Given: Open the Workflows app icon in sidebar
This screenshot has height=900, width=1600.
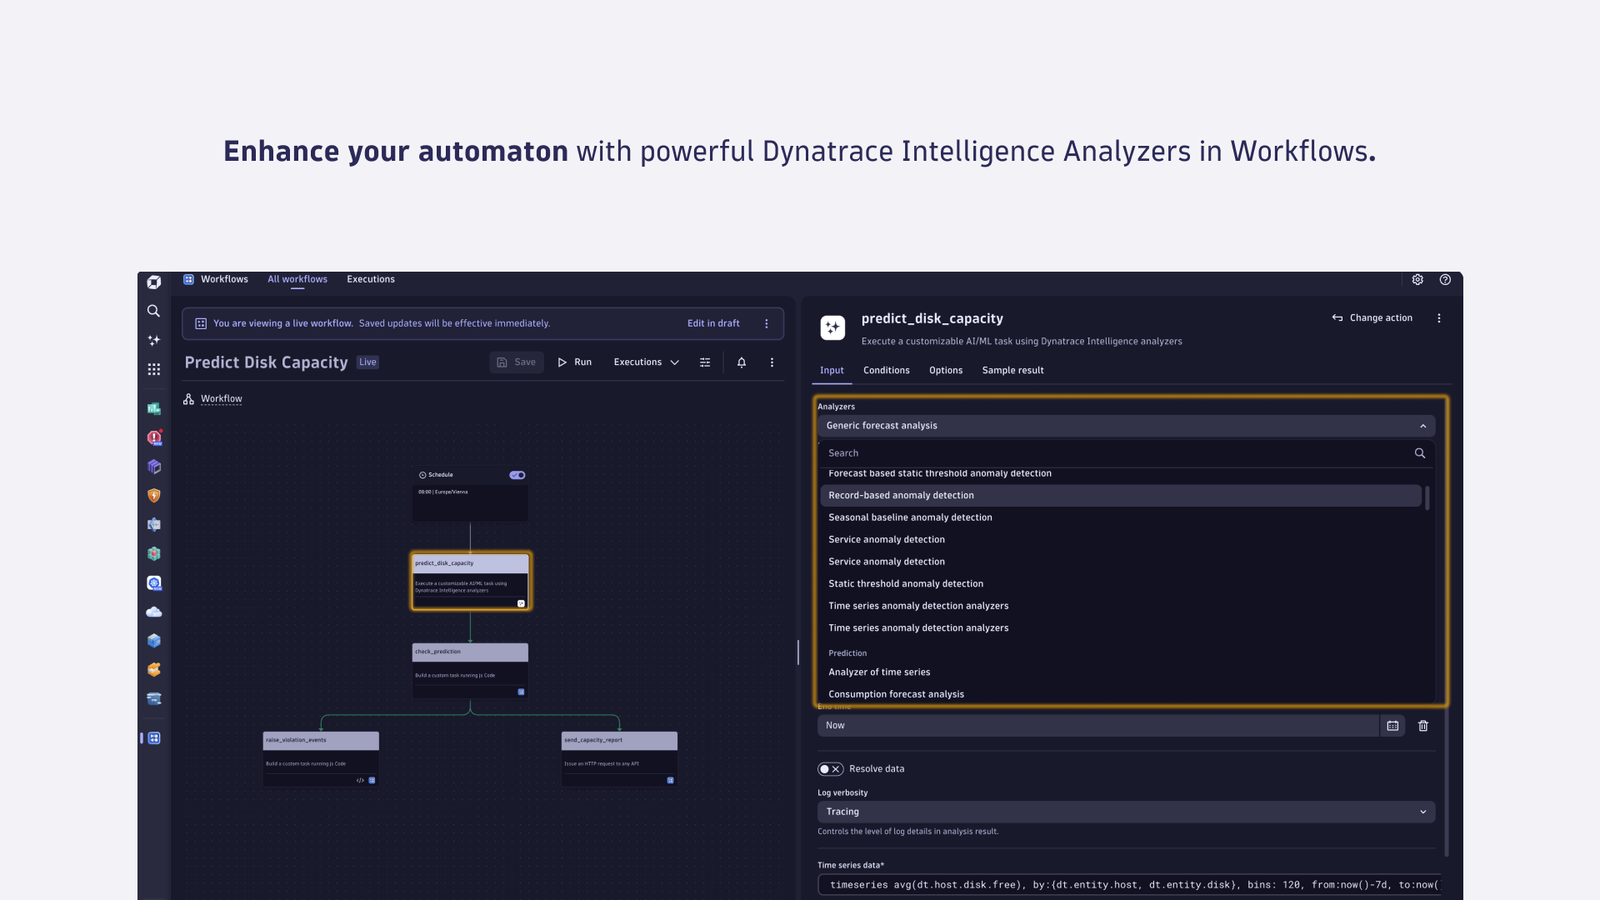Looking at the screenshot, I should click(x=154, y=738).
